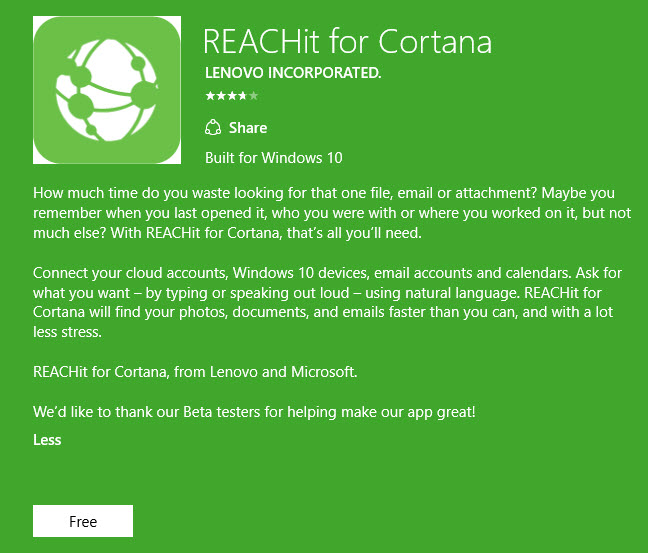Click the Share icon

[x=212, y=127]
